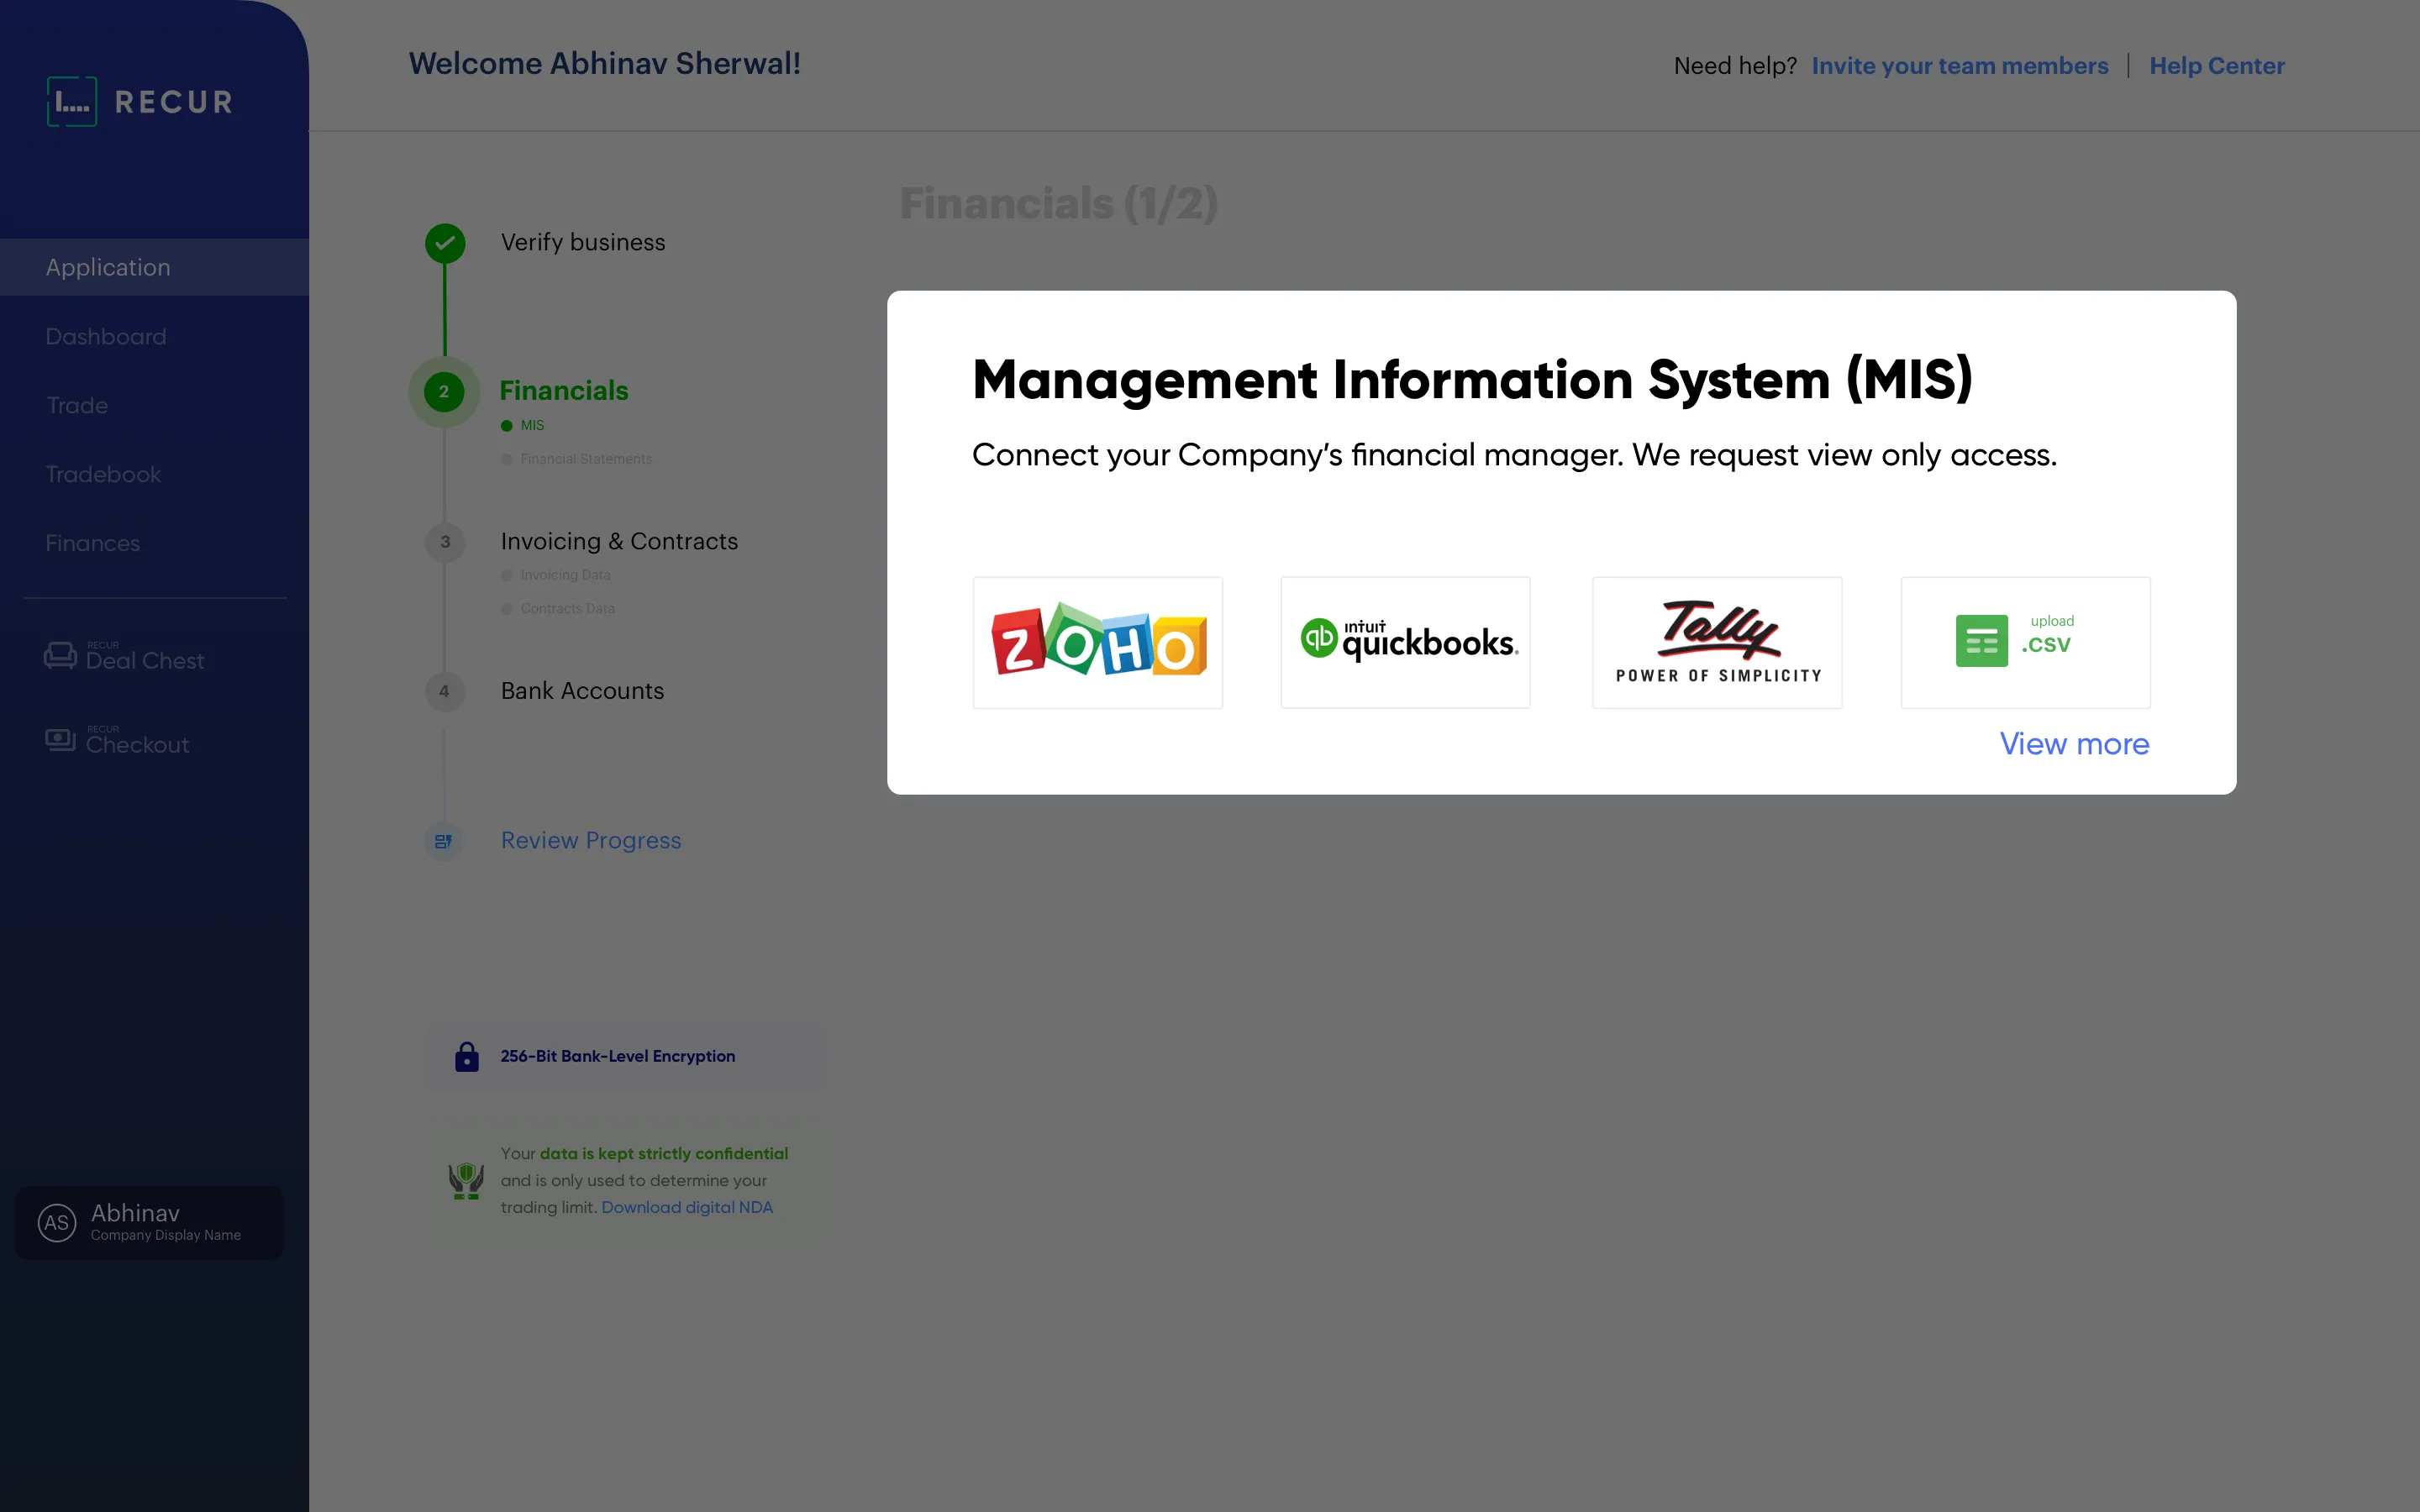Click the encryption lock icon

(x=467, y=1057)
